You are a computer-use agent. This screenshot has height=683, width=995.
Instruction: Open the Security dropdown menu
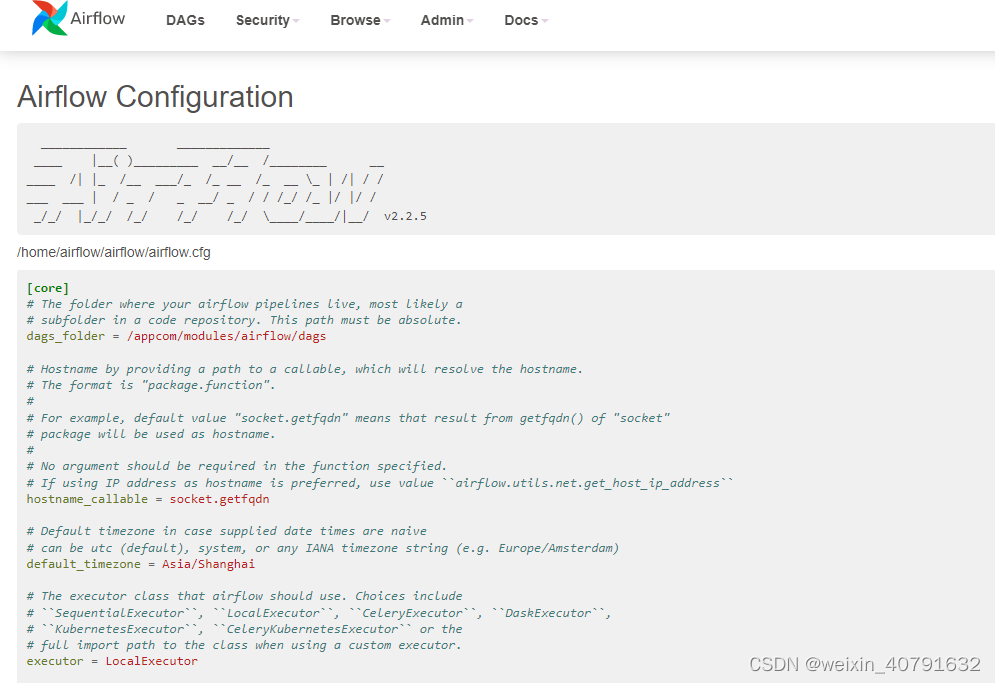tap(267, 20)
